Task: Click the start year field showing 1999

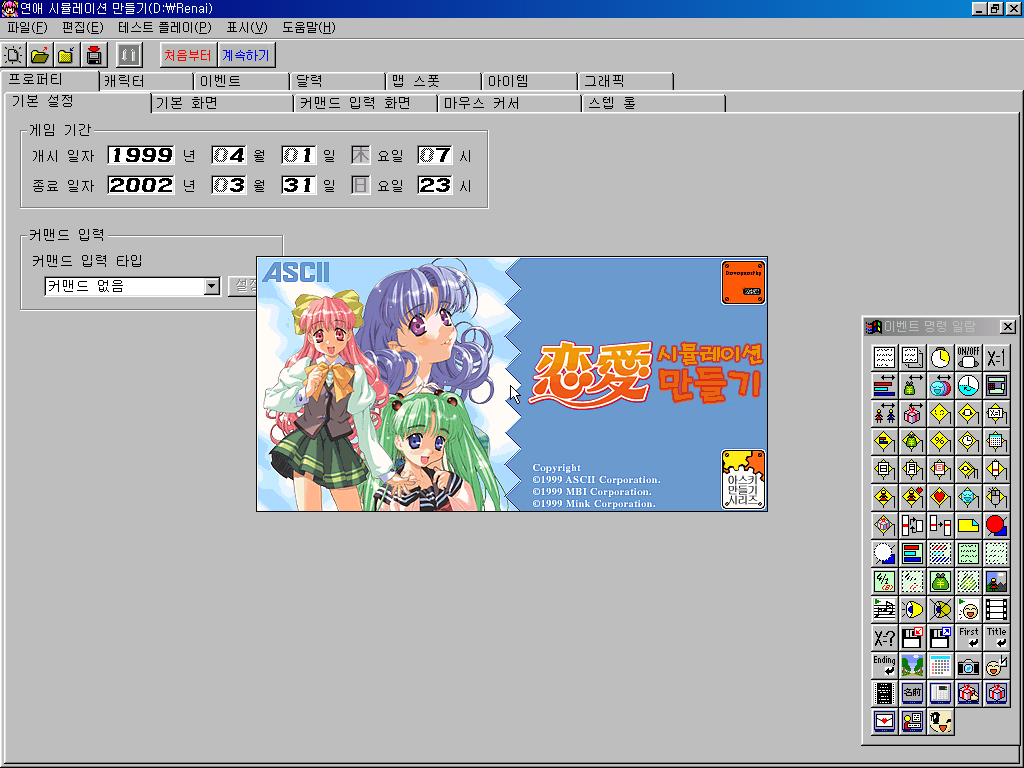Action: pyautogui.click(x=141, y=155)
